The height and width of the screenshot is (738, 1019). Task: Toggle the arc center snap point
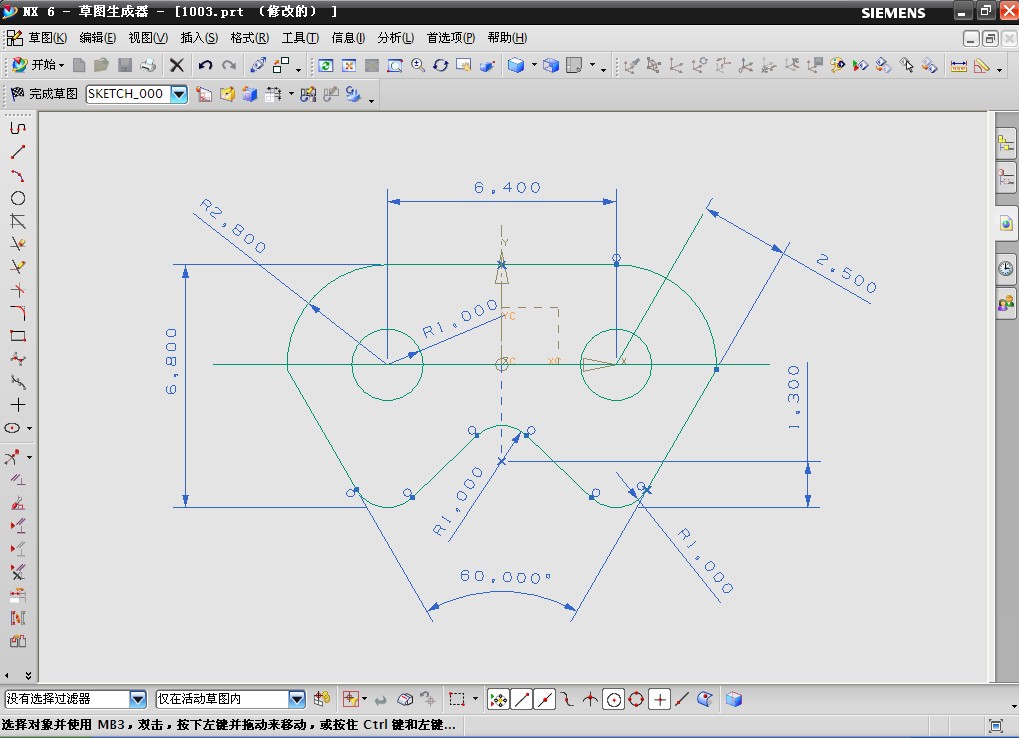point(614,700)
